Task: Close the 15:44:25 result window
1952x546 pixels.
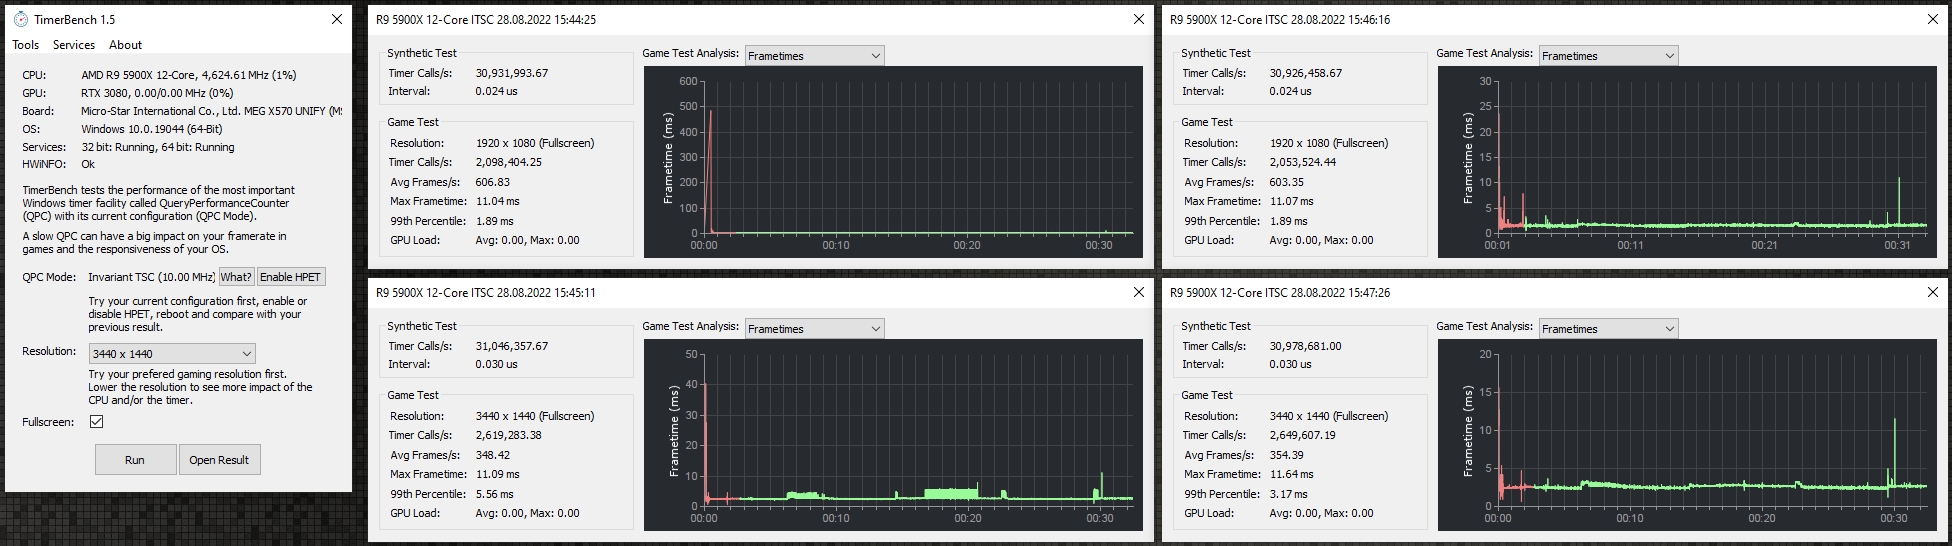Action: click(x=1139, y=19)
